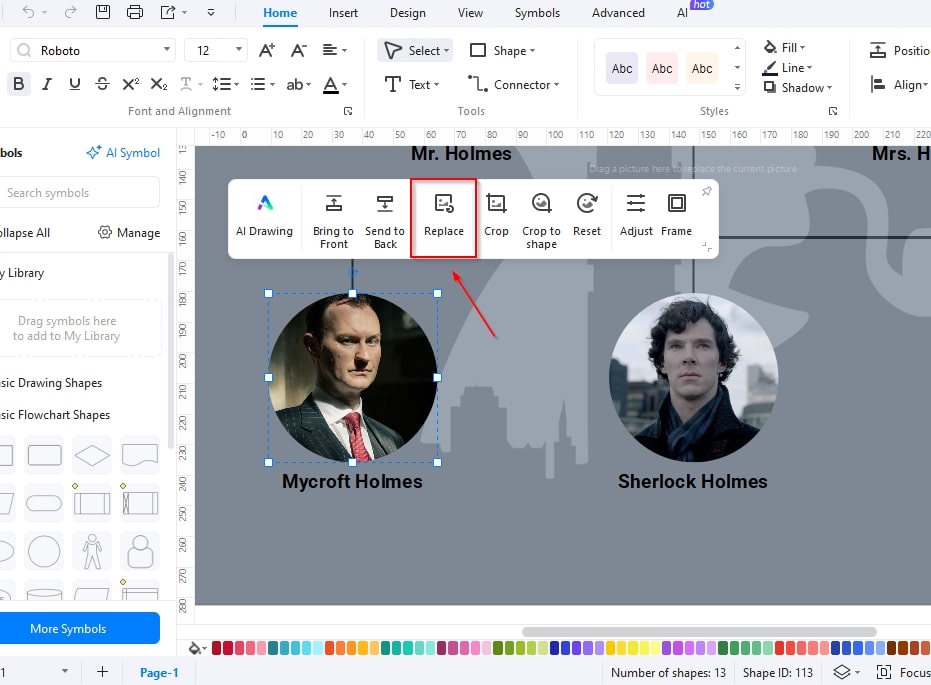Toggle Bold formatting
This screenshot has height=685, width=931.
click(x=18, y=84)
